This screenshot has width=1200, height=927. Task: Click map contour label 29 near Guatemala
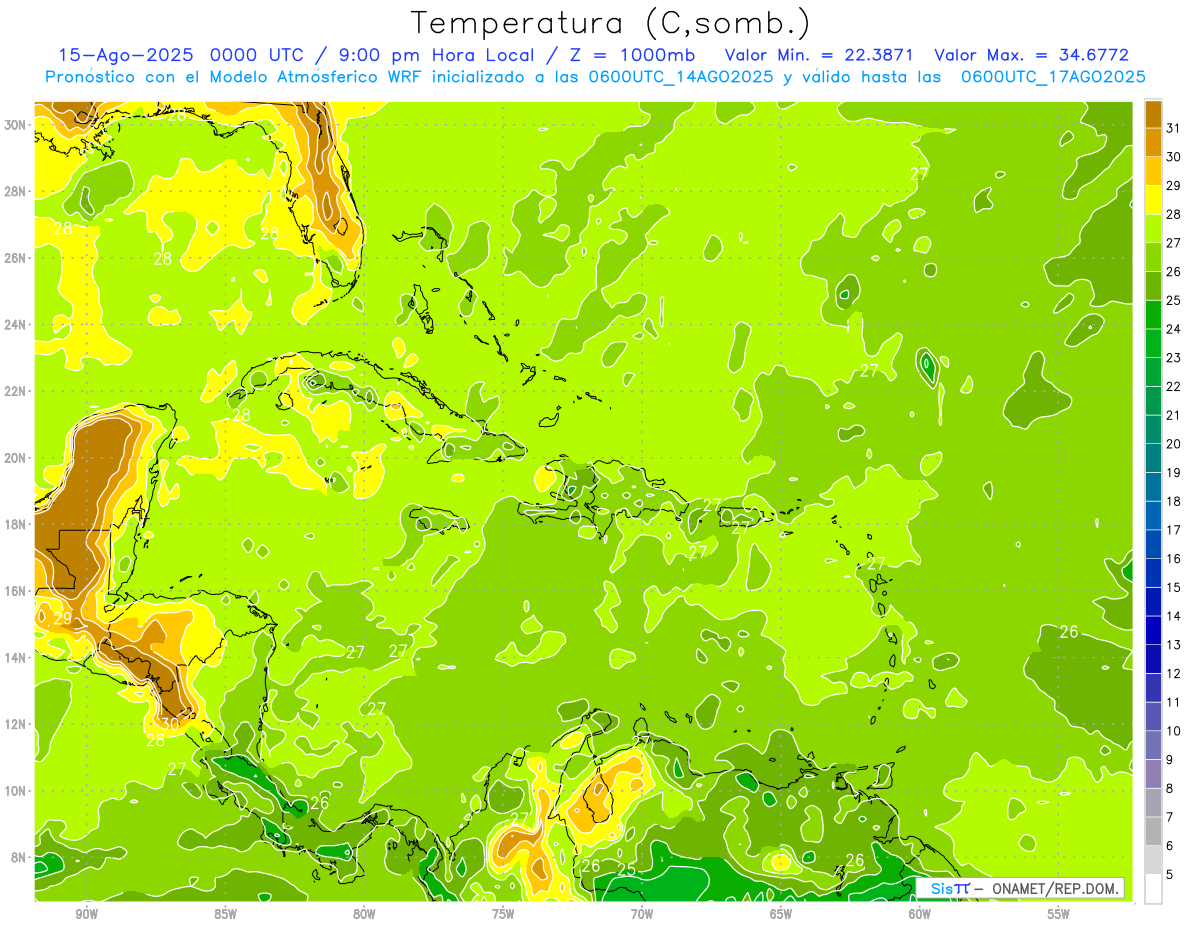62,619
